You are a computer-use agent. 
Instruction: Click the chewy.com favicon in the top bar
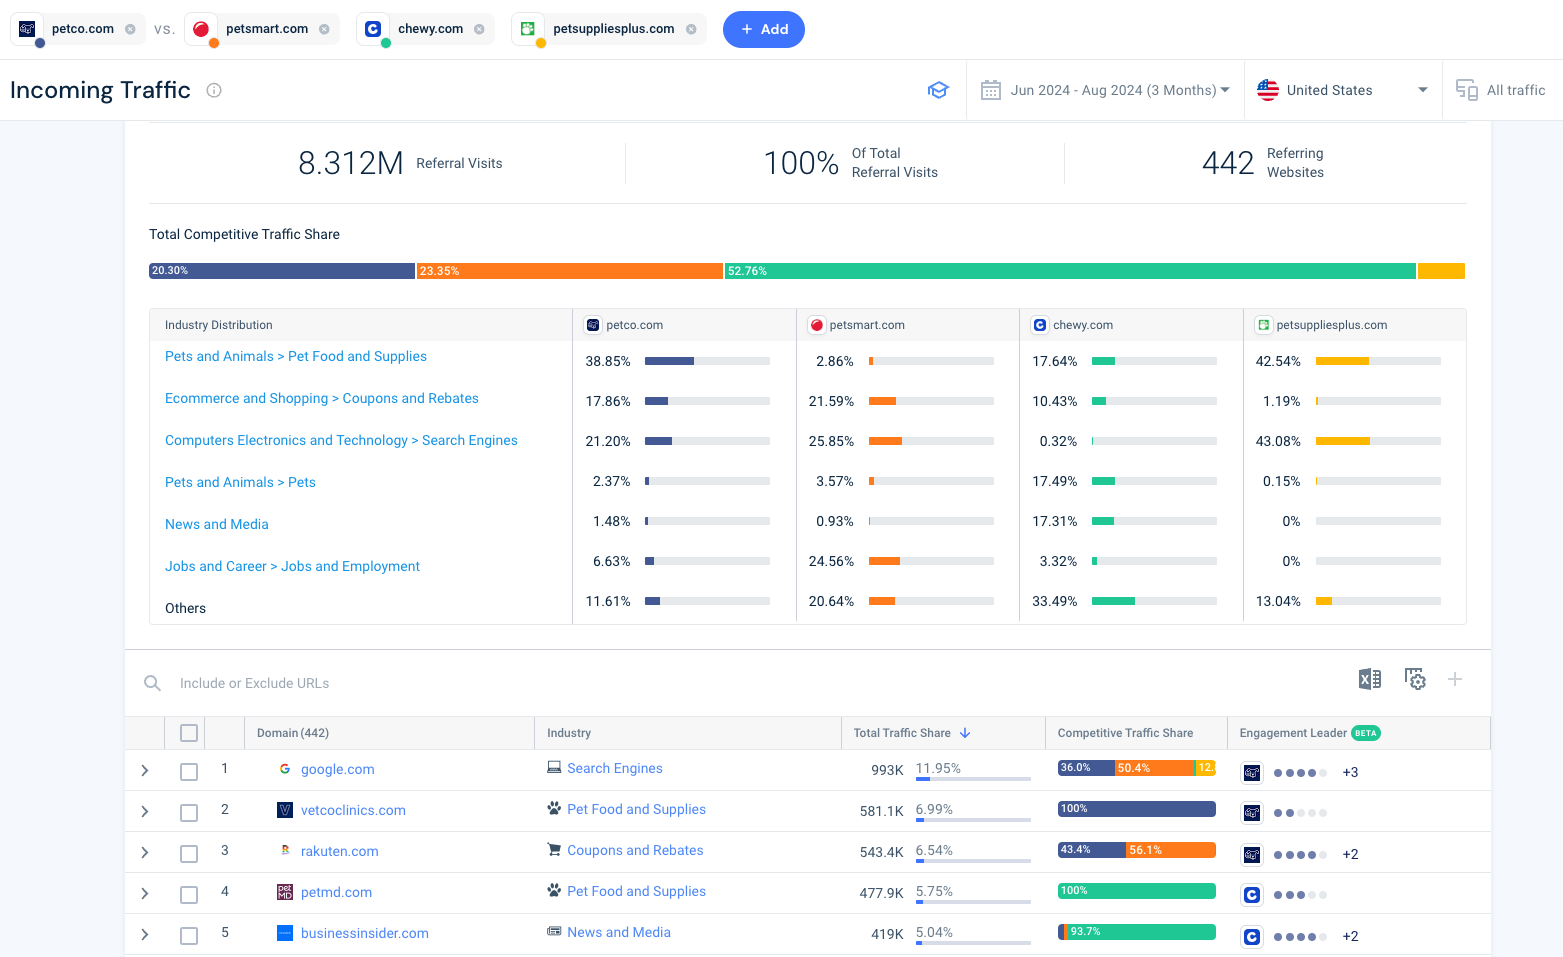click(373, 29)
